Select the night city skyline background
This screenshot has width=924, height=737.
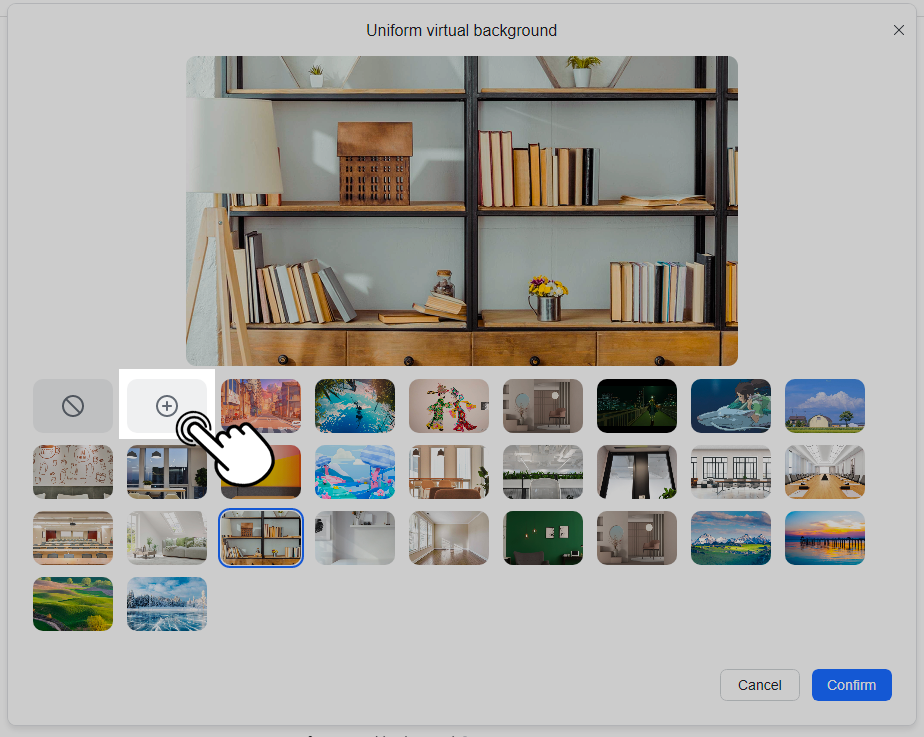tap(637, 406)
